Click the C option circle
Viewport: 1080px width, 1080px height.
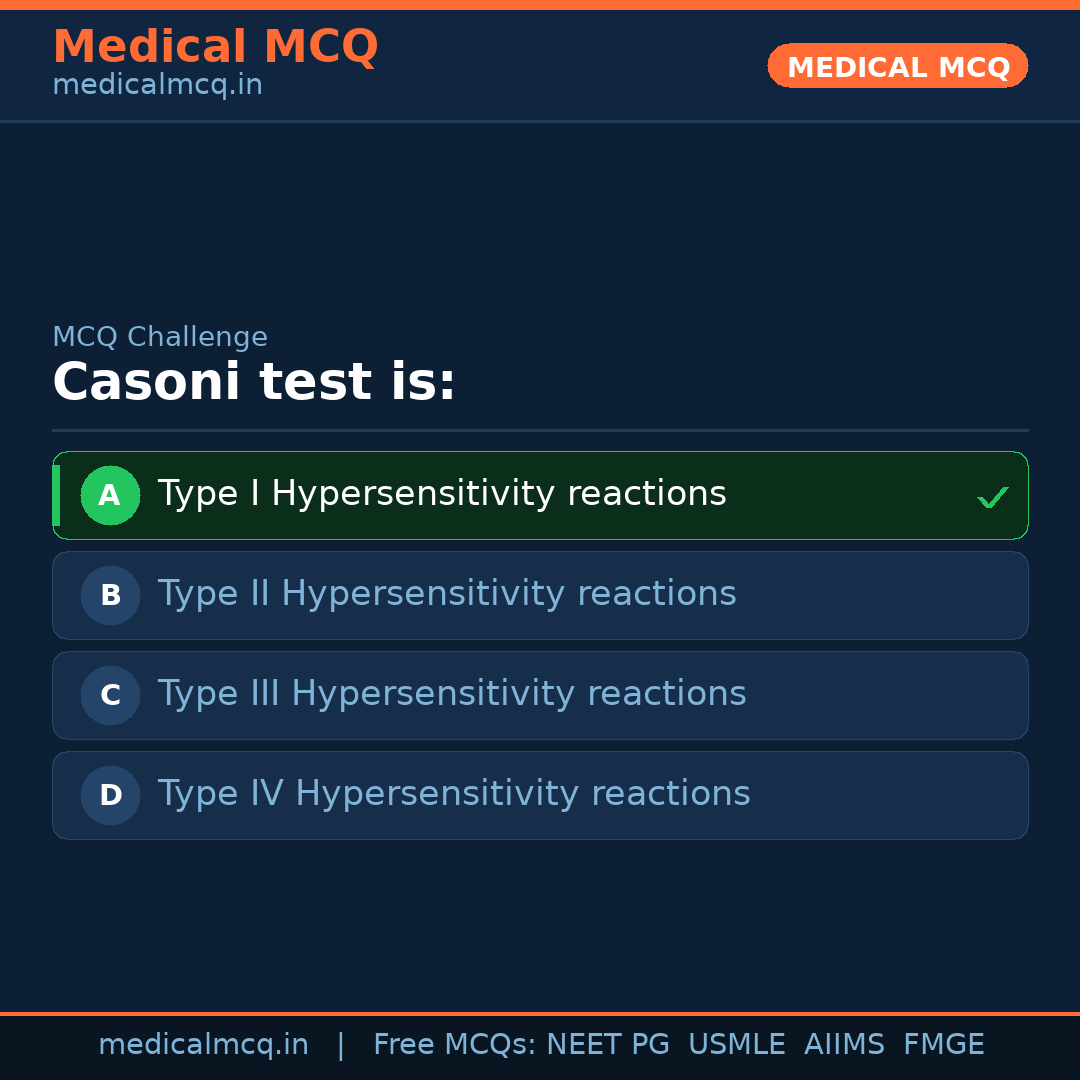point(110,695)
